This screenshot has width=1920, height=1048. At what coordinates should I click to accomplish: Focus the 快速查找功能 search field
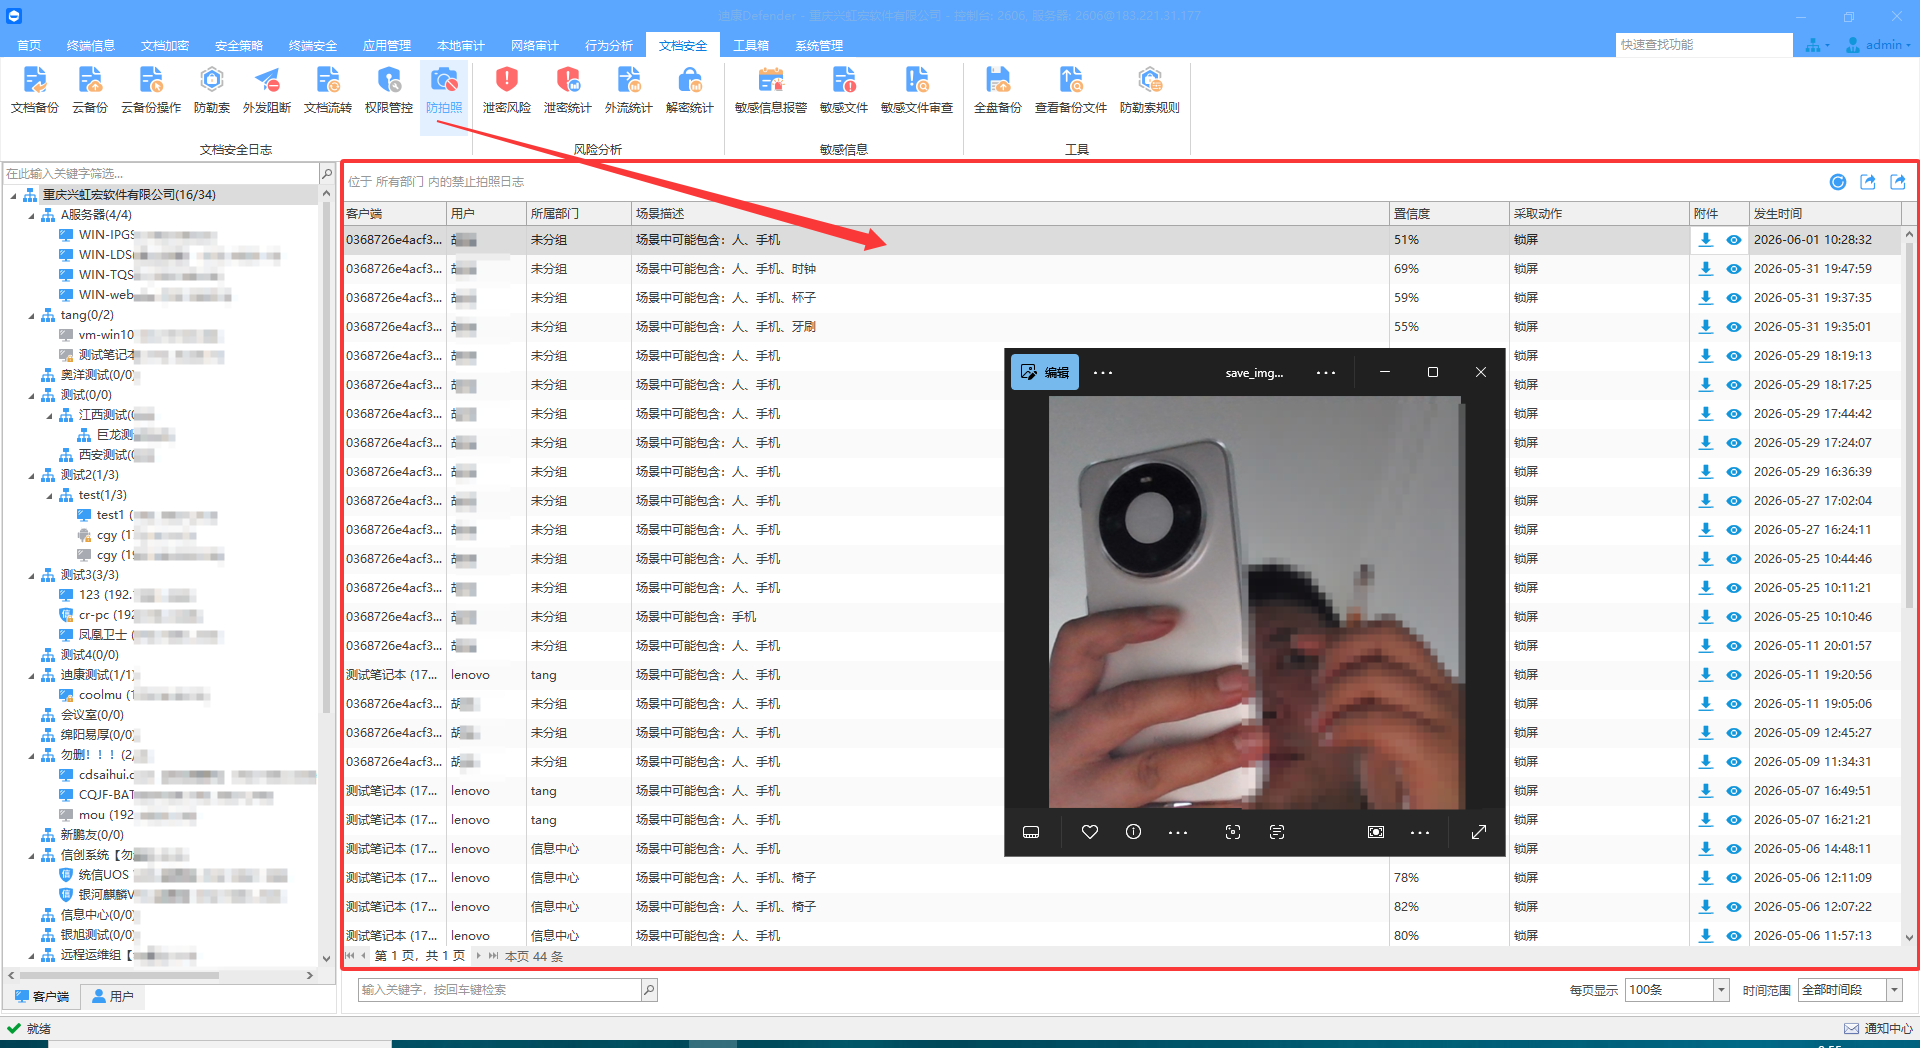1704,45
